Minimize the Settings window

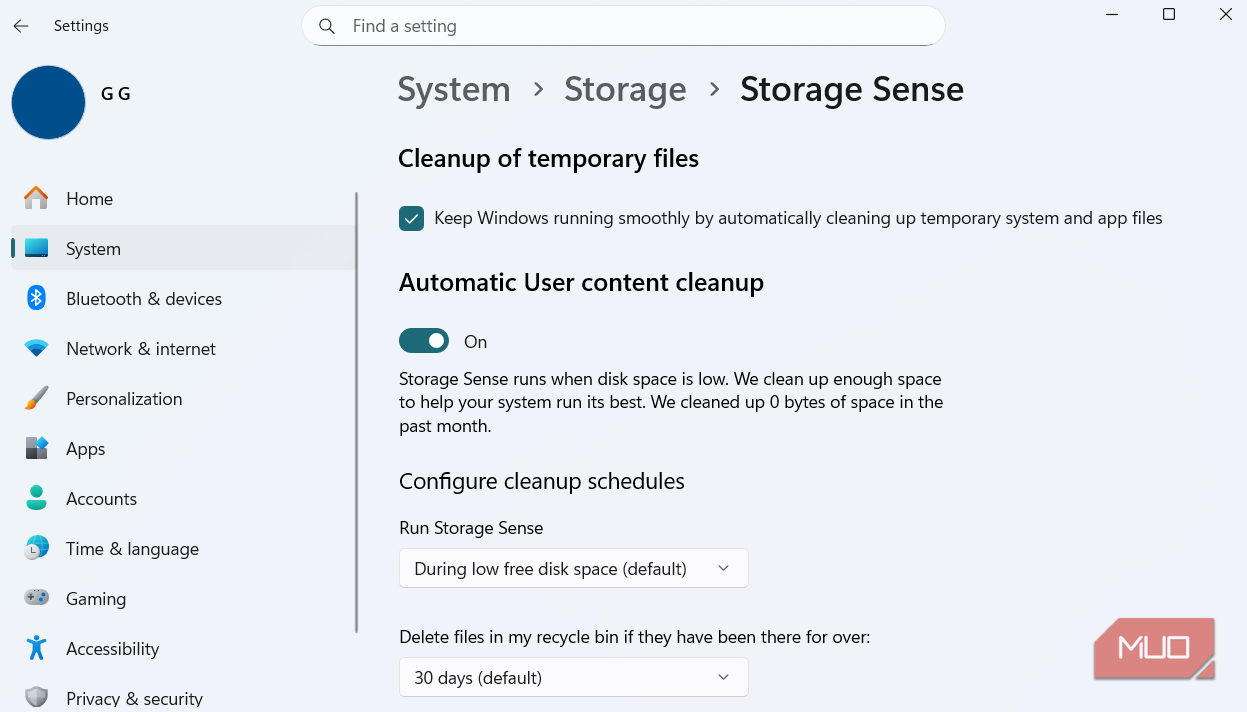(x=1112, y=15)
